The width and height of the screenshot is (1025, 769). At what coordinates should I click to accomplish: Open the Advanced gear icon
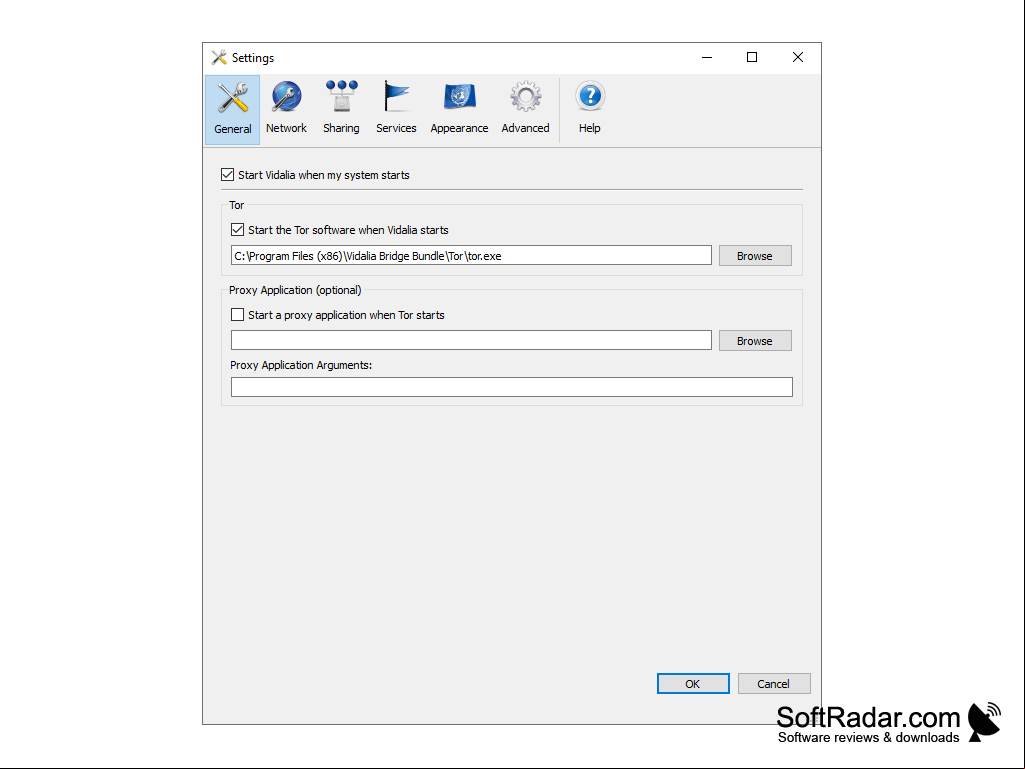pos(525,109)
